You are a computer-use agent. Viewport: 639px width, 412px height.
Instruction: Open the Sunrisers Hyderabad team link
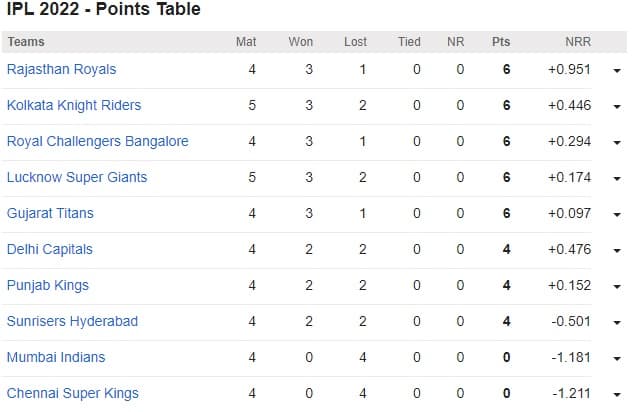[72, 321]
